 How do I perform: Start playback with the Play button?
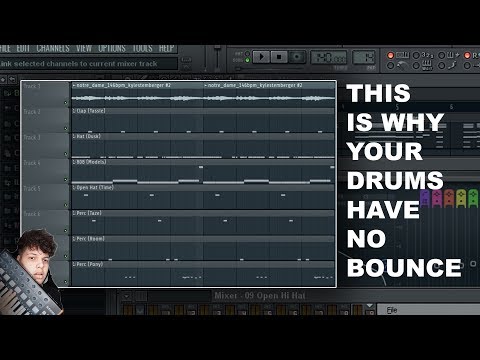[x=261, y=57]
